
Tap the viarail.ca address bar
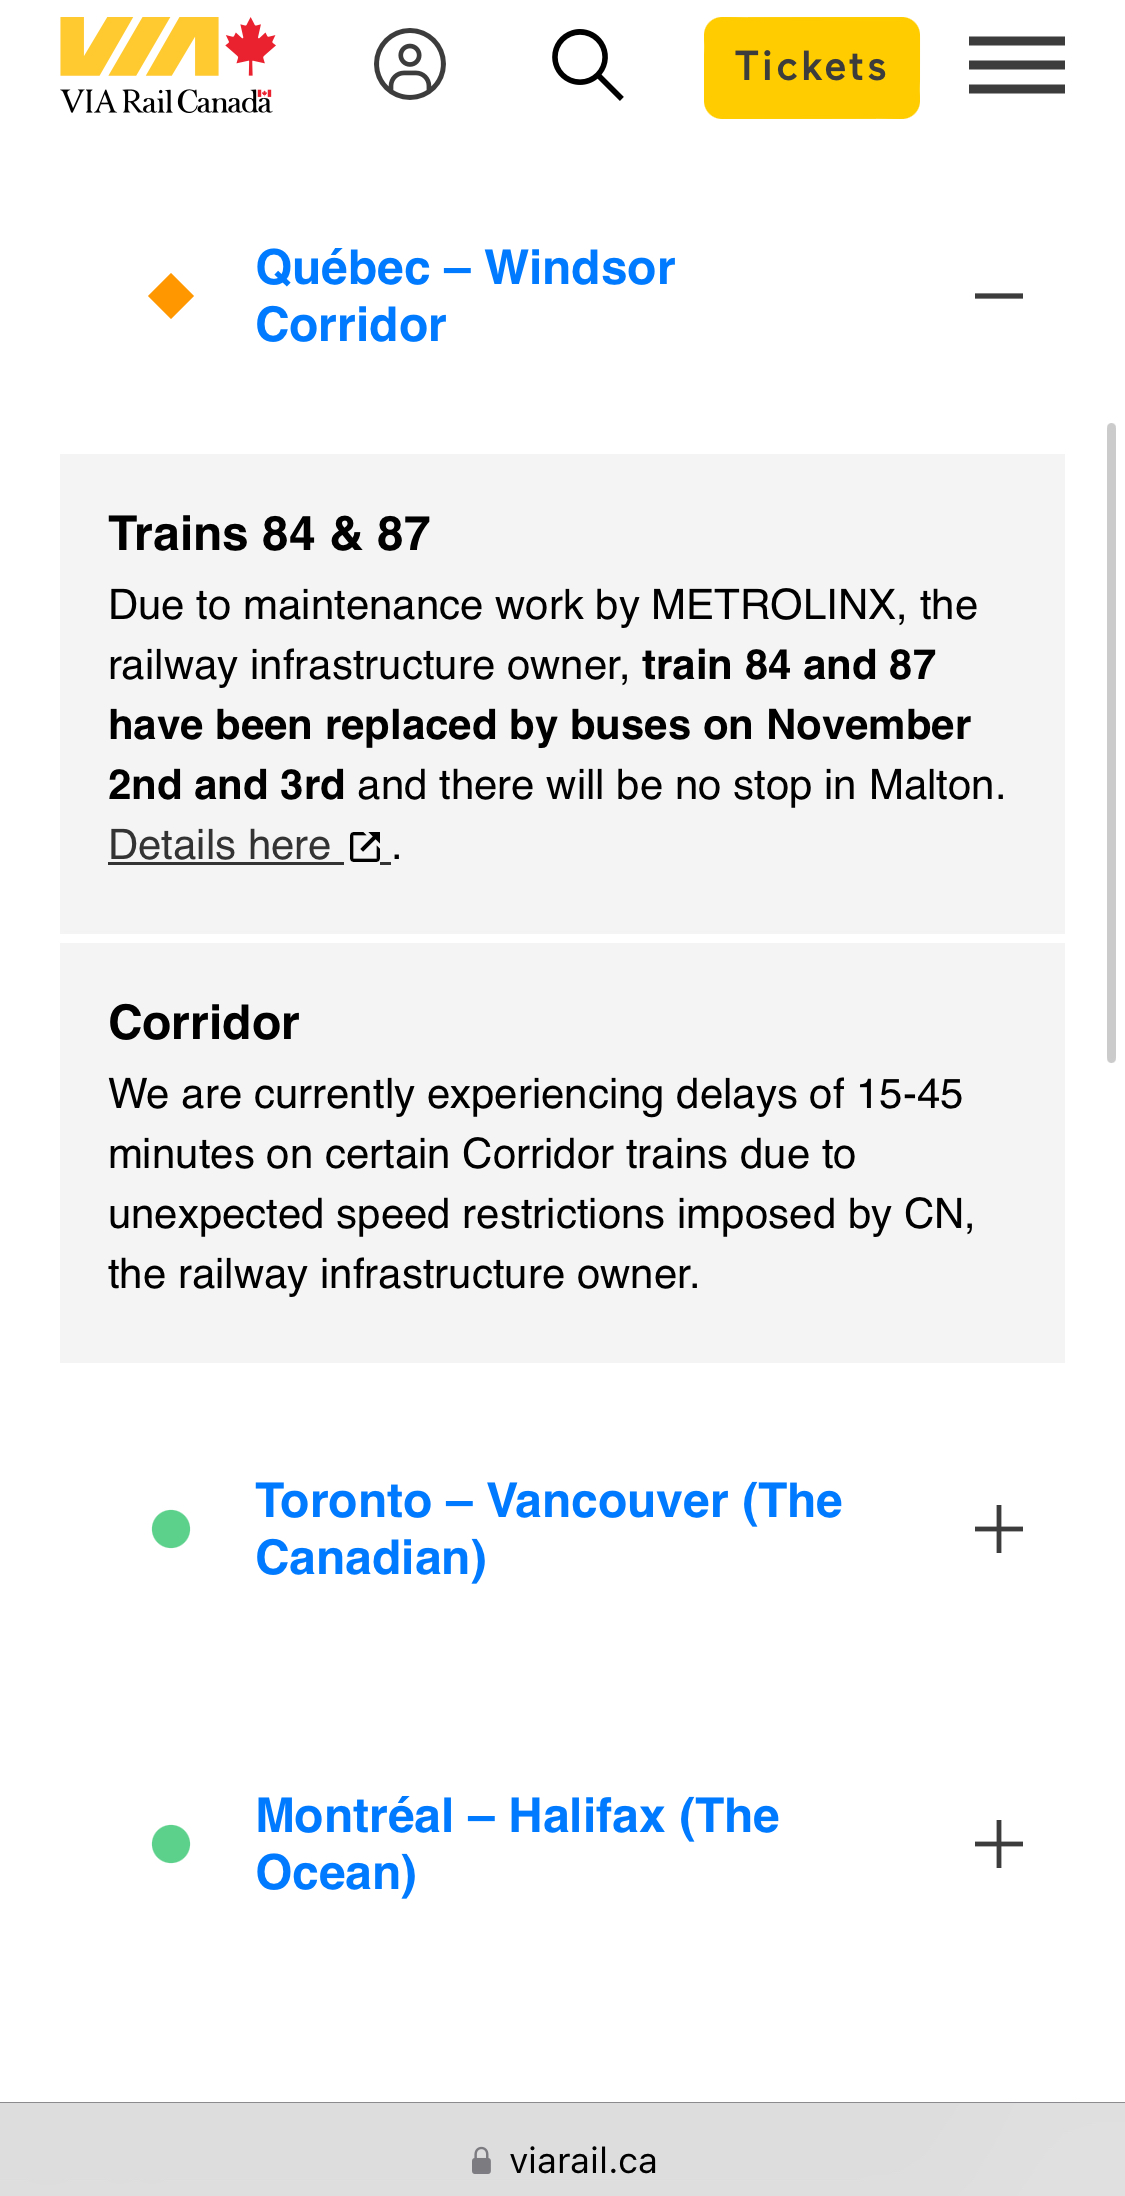[582, 2161]
